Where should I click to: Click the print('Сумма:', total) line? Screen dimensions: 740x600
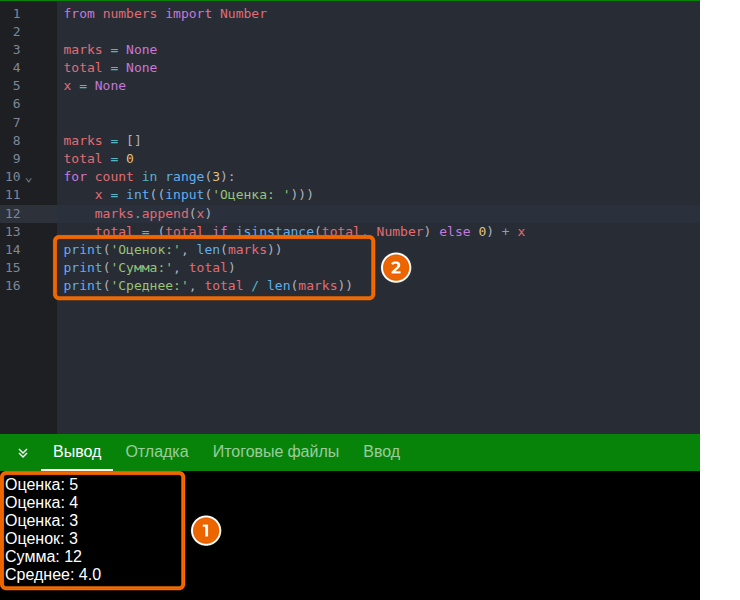pyautogui.click(x=149, y=268)
